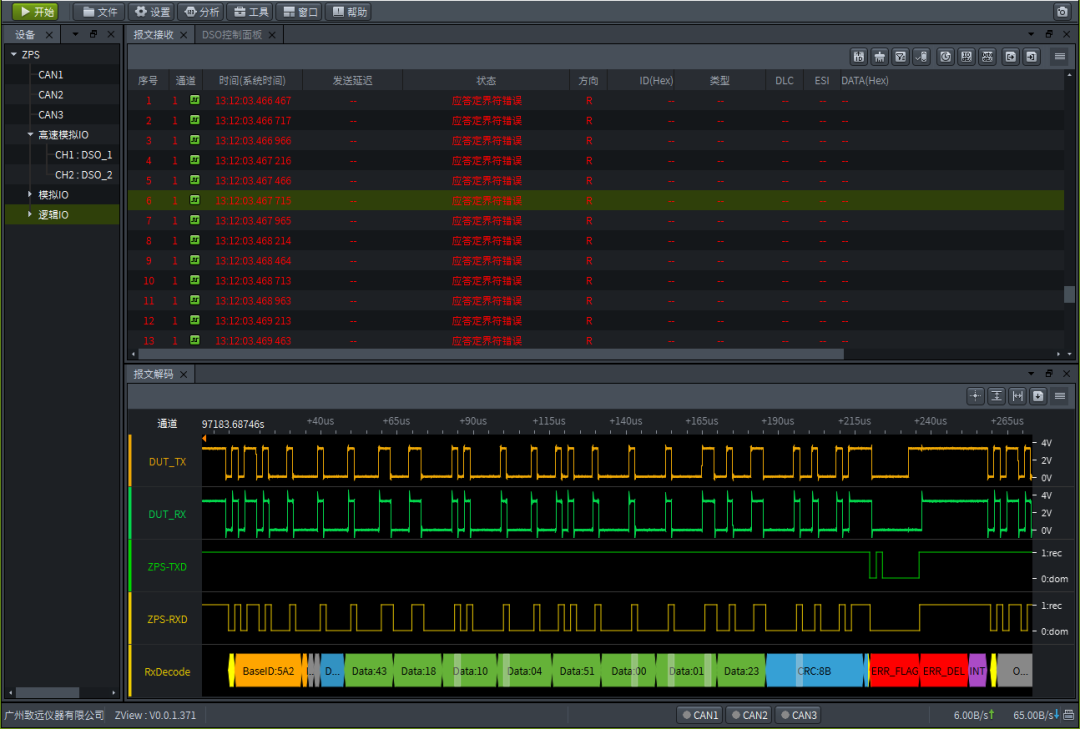Toggle the CAN3 status indicator

tap(798, 715)
